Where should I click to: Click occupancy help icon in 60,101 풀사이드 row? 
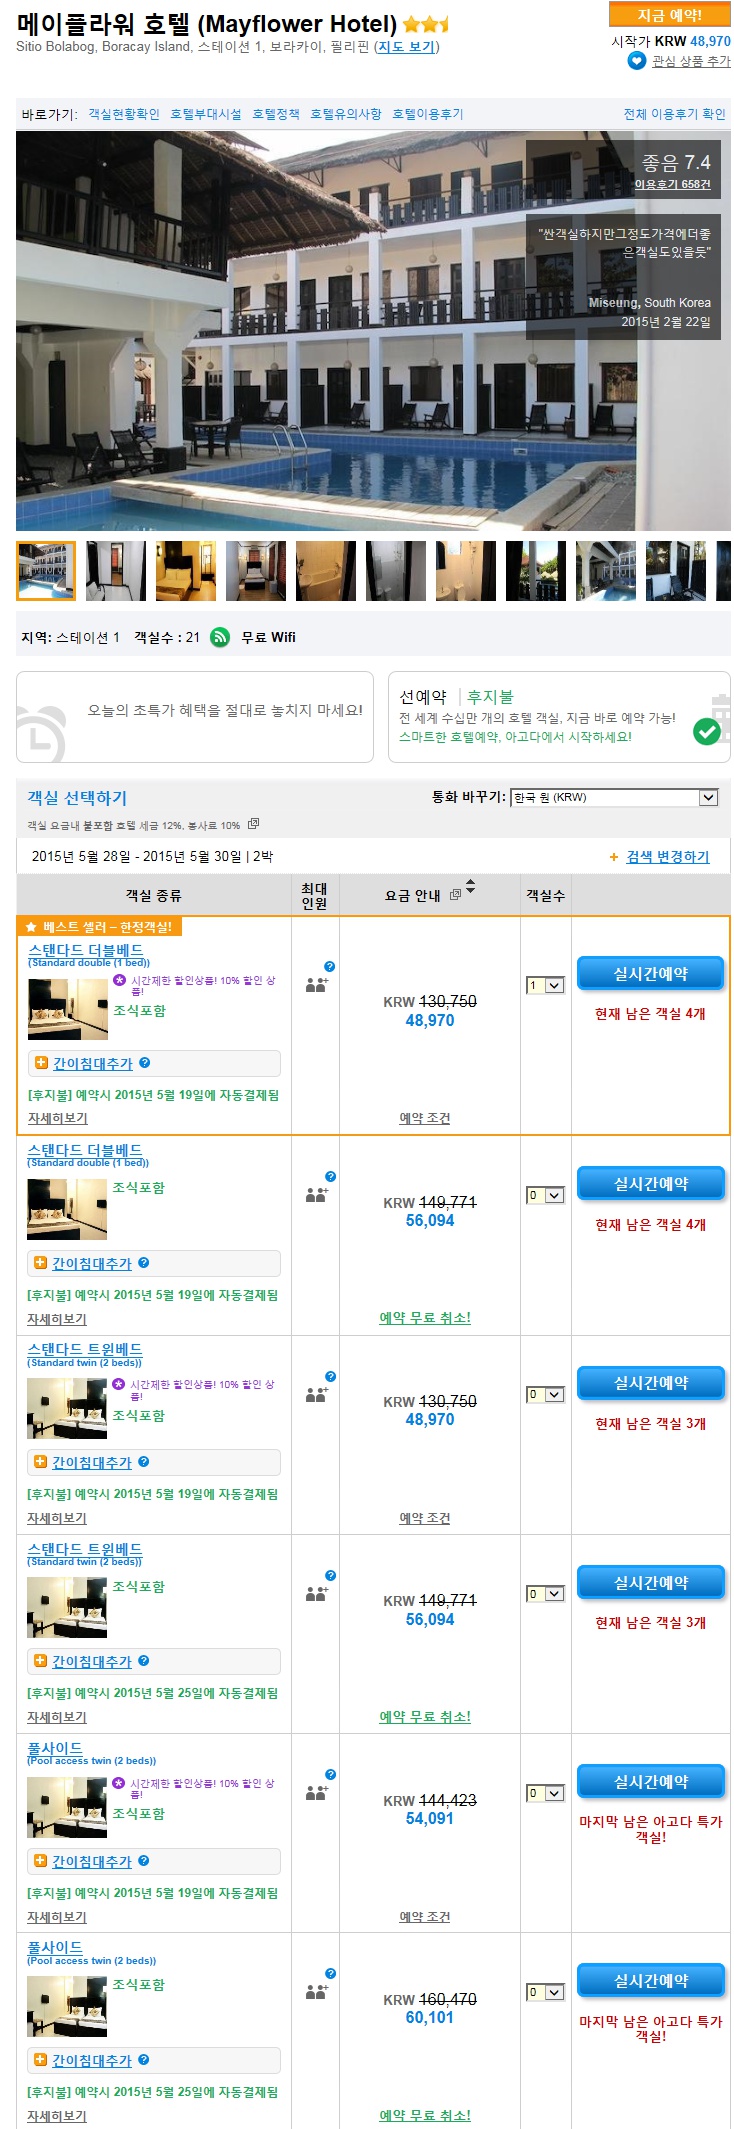coord(330,1973)
